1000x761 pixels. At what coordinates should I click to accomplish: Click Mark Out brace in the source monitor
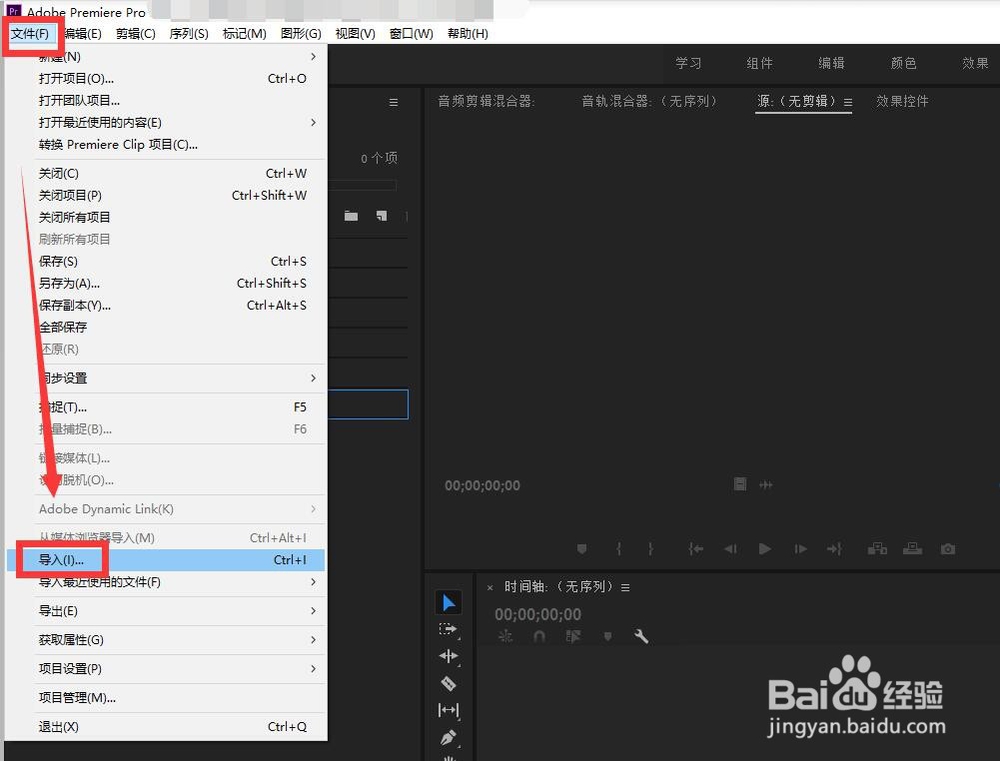tap(650, 549)
